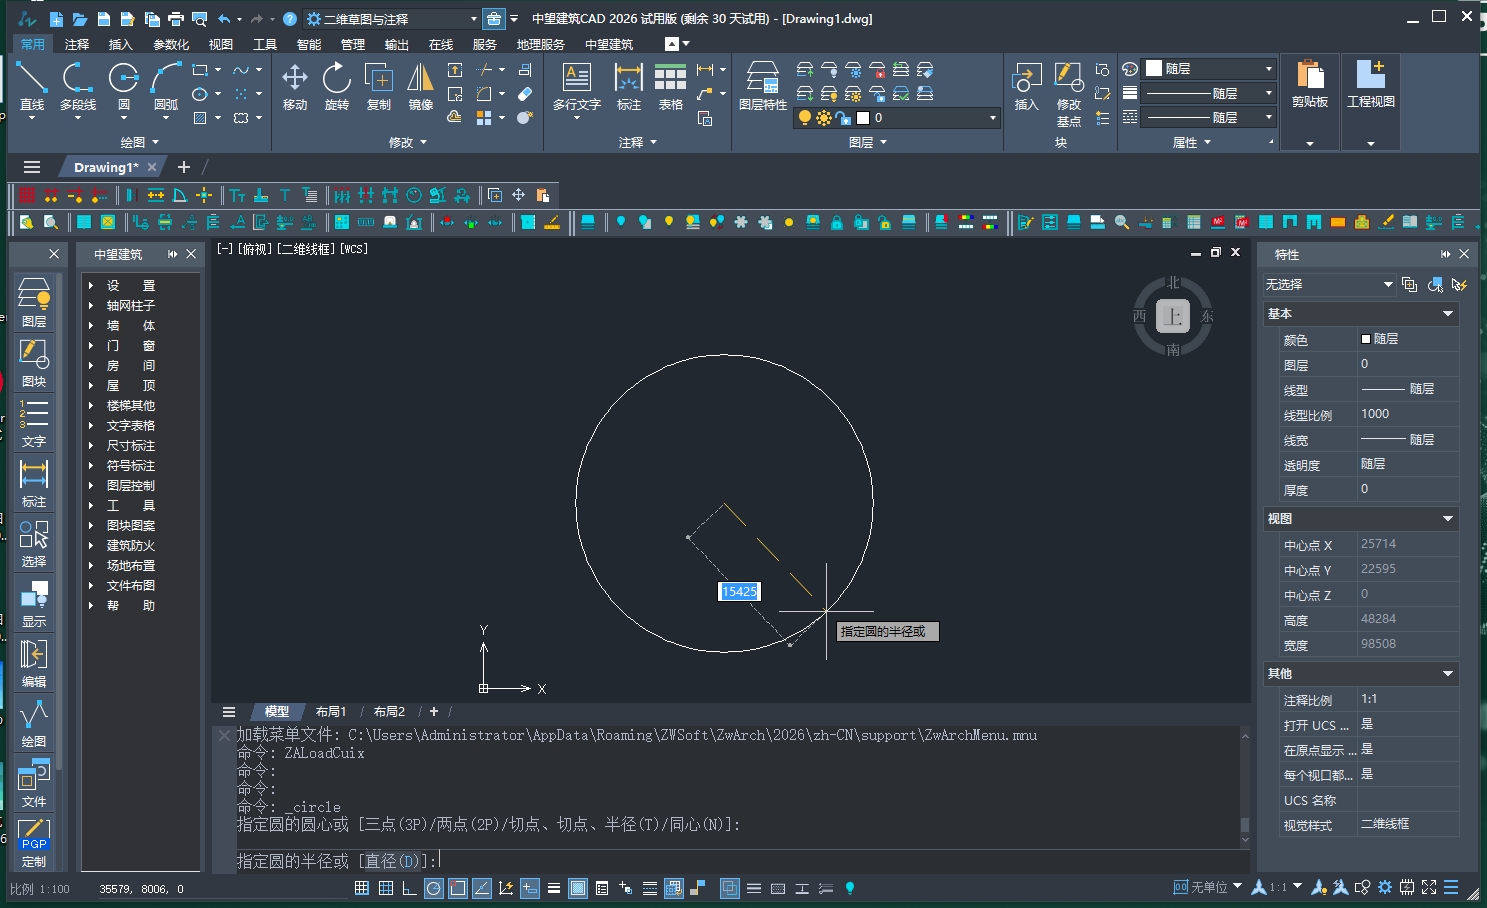Open the 二维草图与注释 workspace dropdown
This screenshot has height=908, width=1487.
(x=393, y=19)
